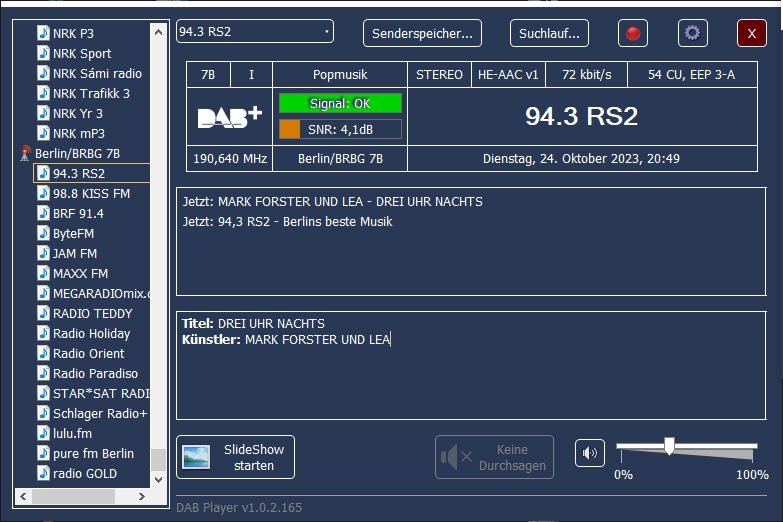The image size is (783, 522).
Task: Select station lulu.fm
Action: click(x=72, y=433)
